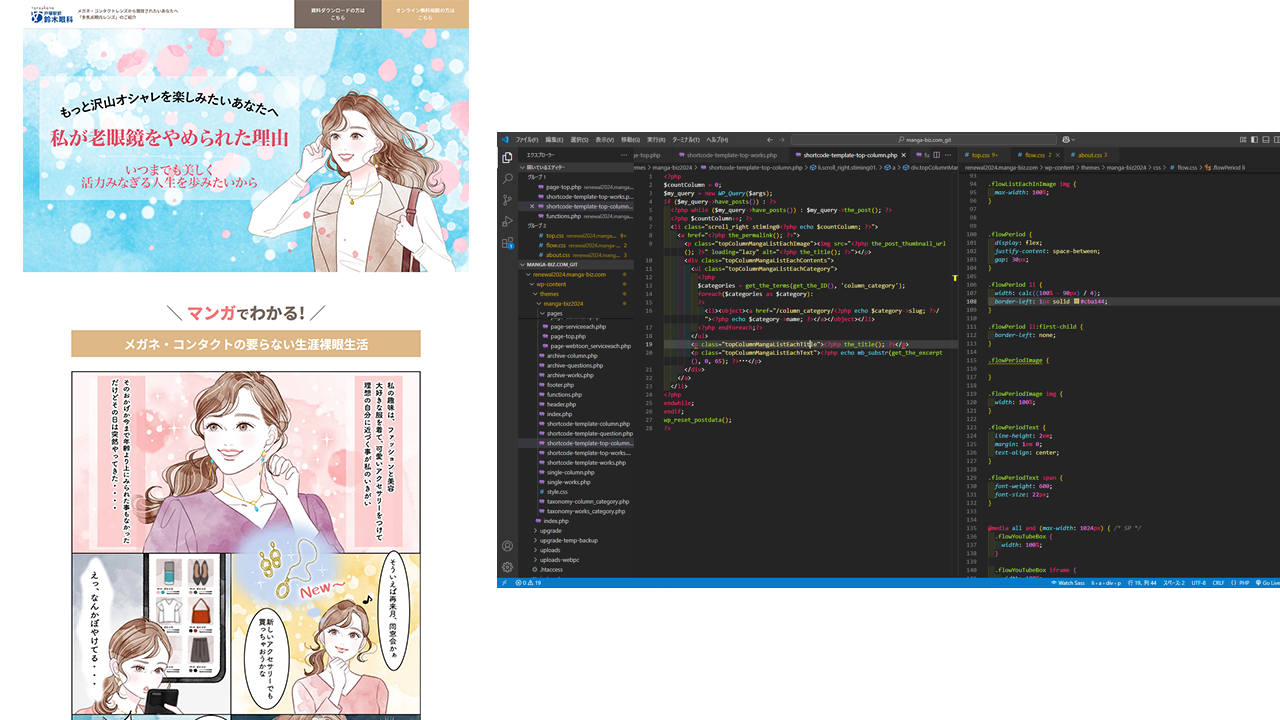Open the Accounts menu icon
The width and height of the screenshot is (1280, 720).
click(508, 546)
